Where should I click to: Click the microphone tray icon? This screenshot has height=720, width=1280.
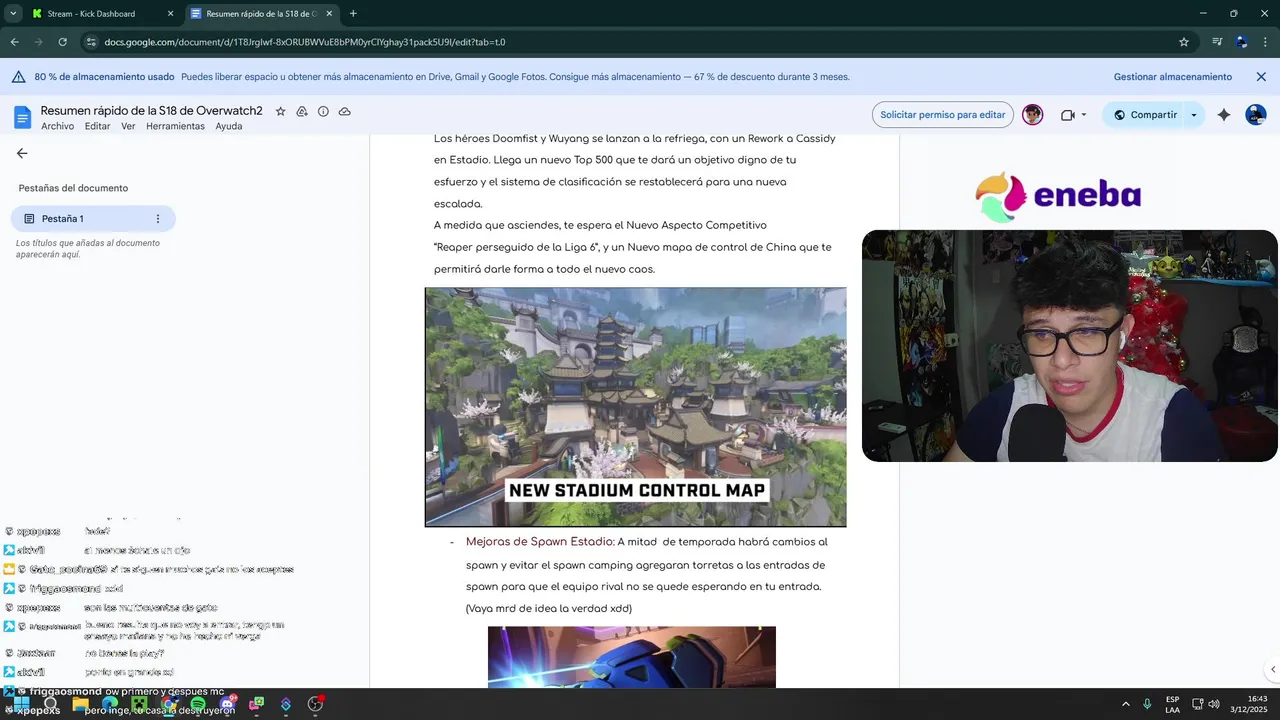(1147, 704)
